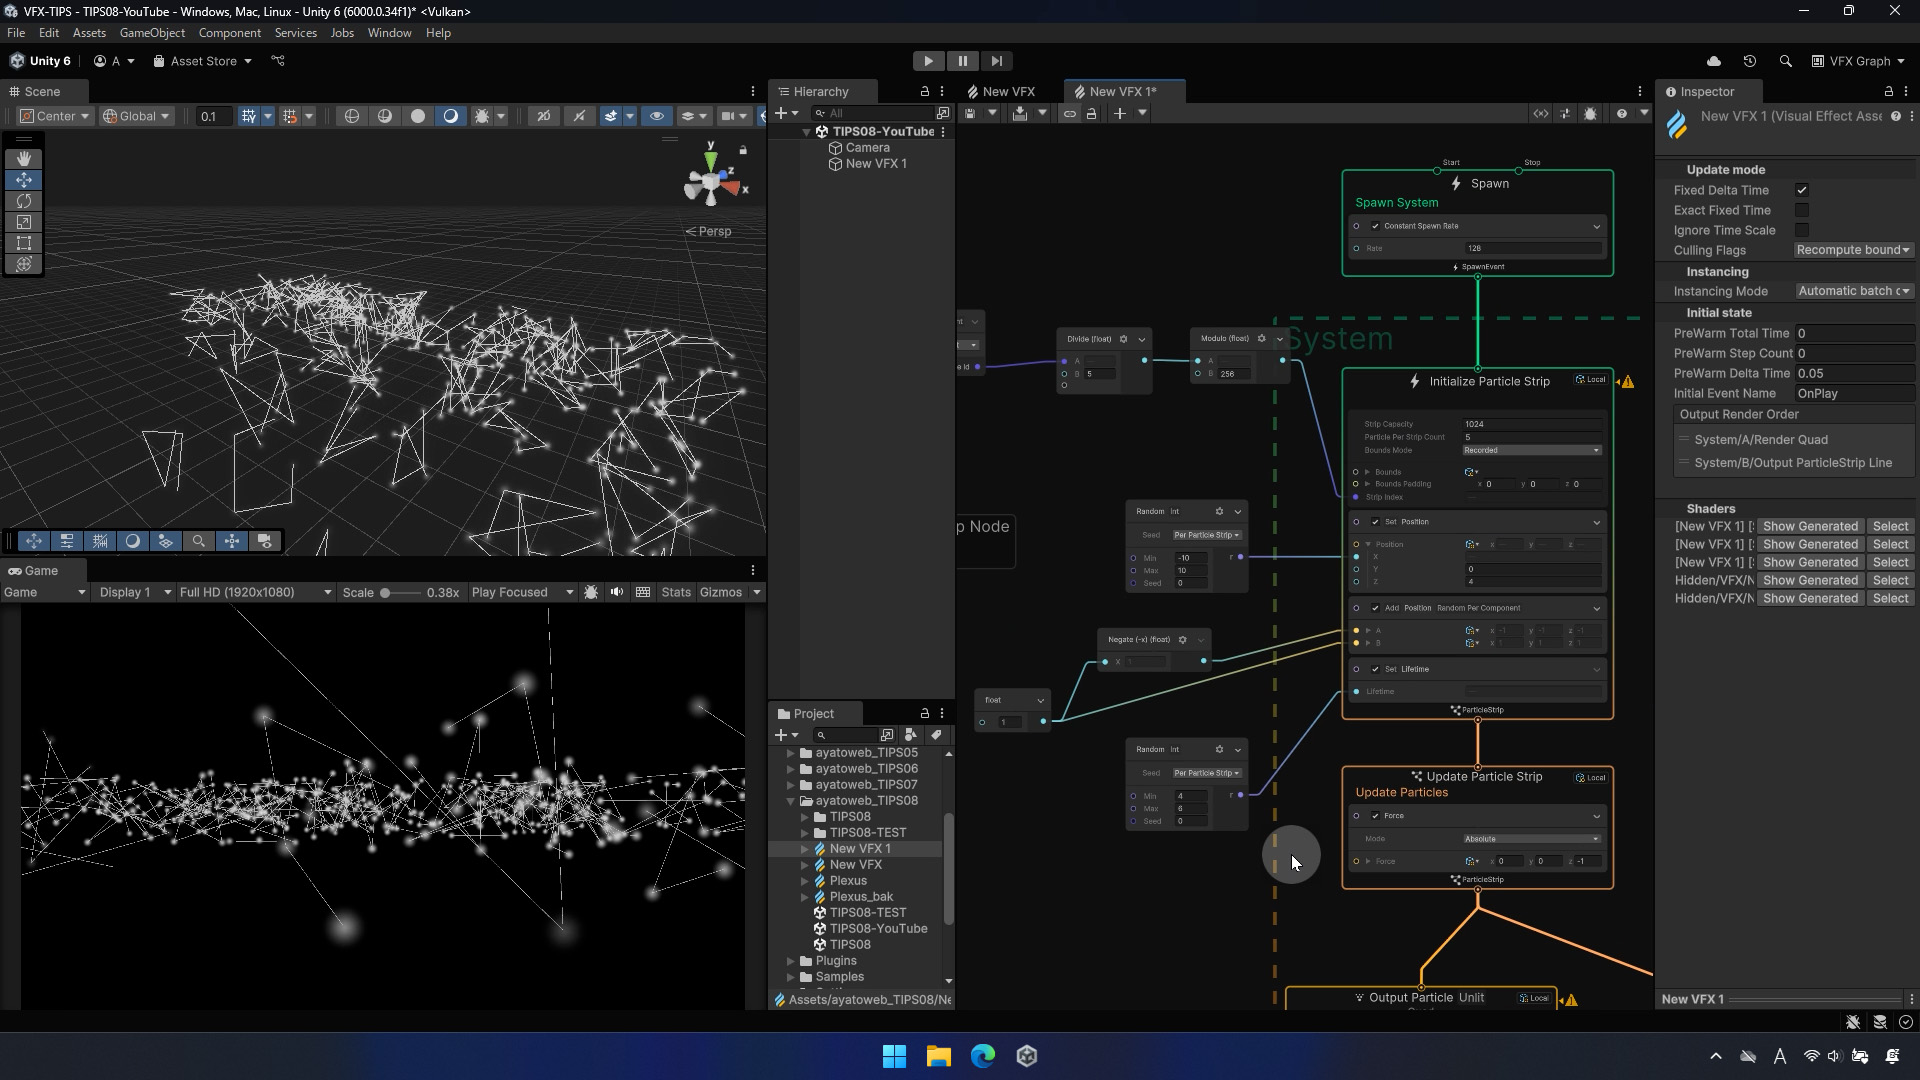1920x1080 pixels.
Task: Open the Component menu
Action: click(x=230, y=33)
